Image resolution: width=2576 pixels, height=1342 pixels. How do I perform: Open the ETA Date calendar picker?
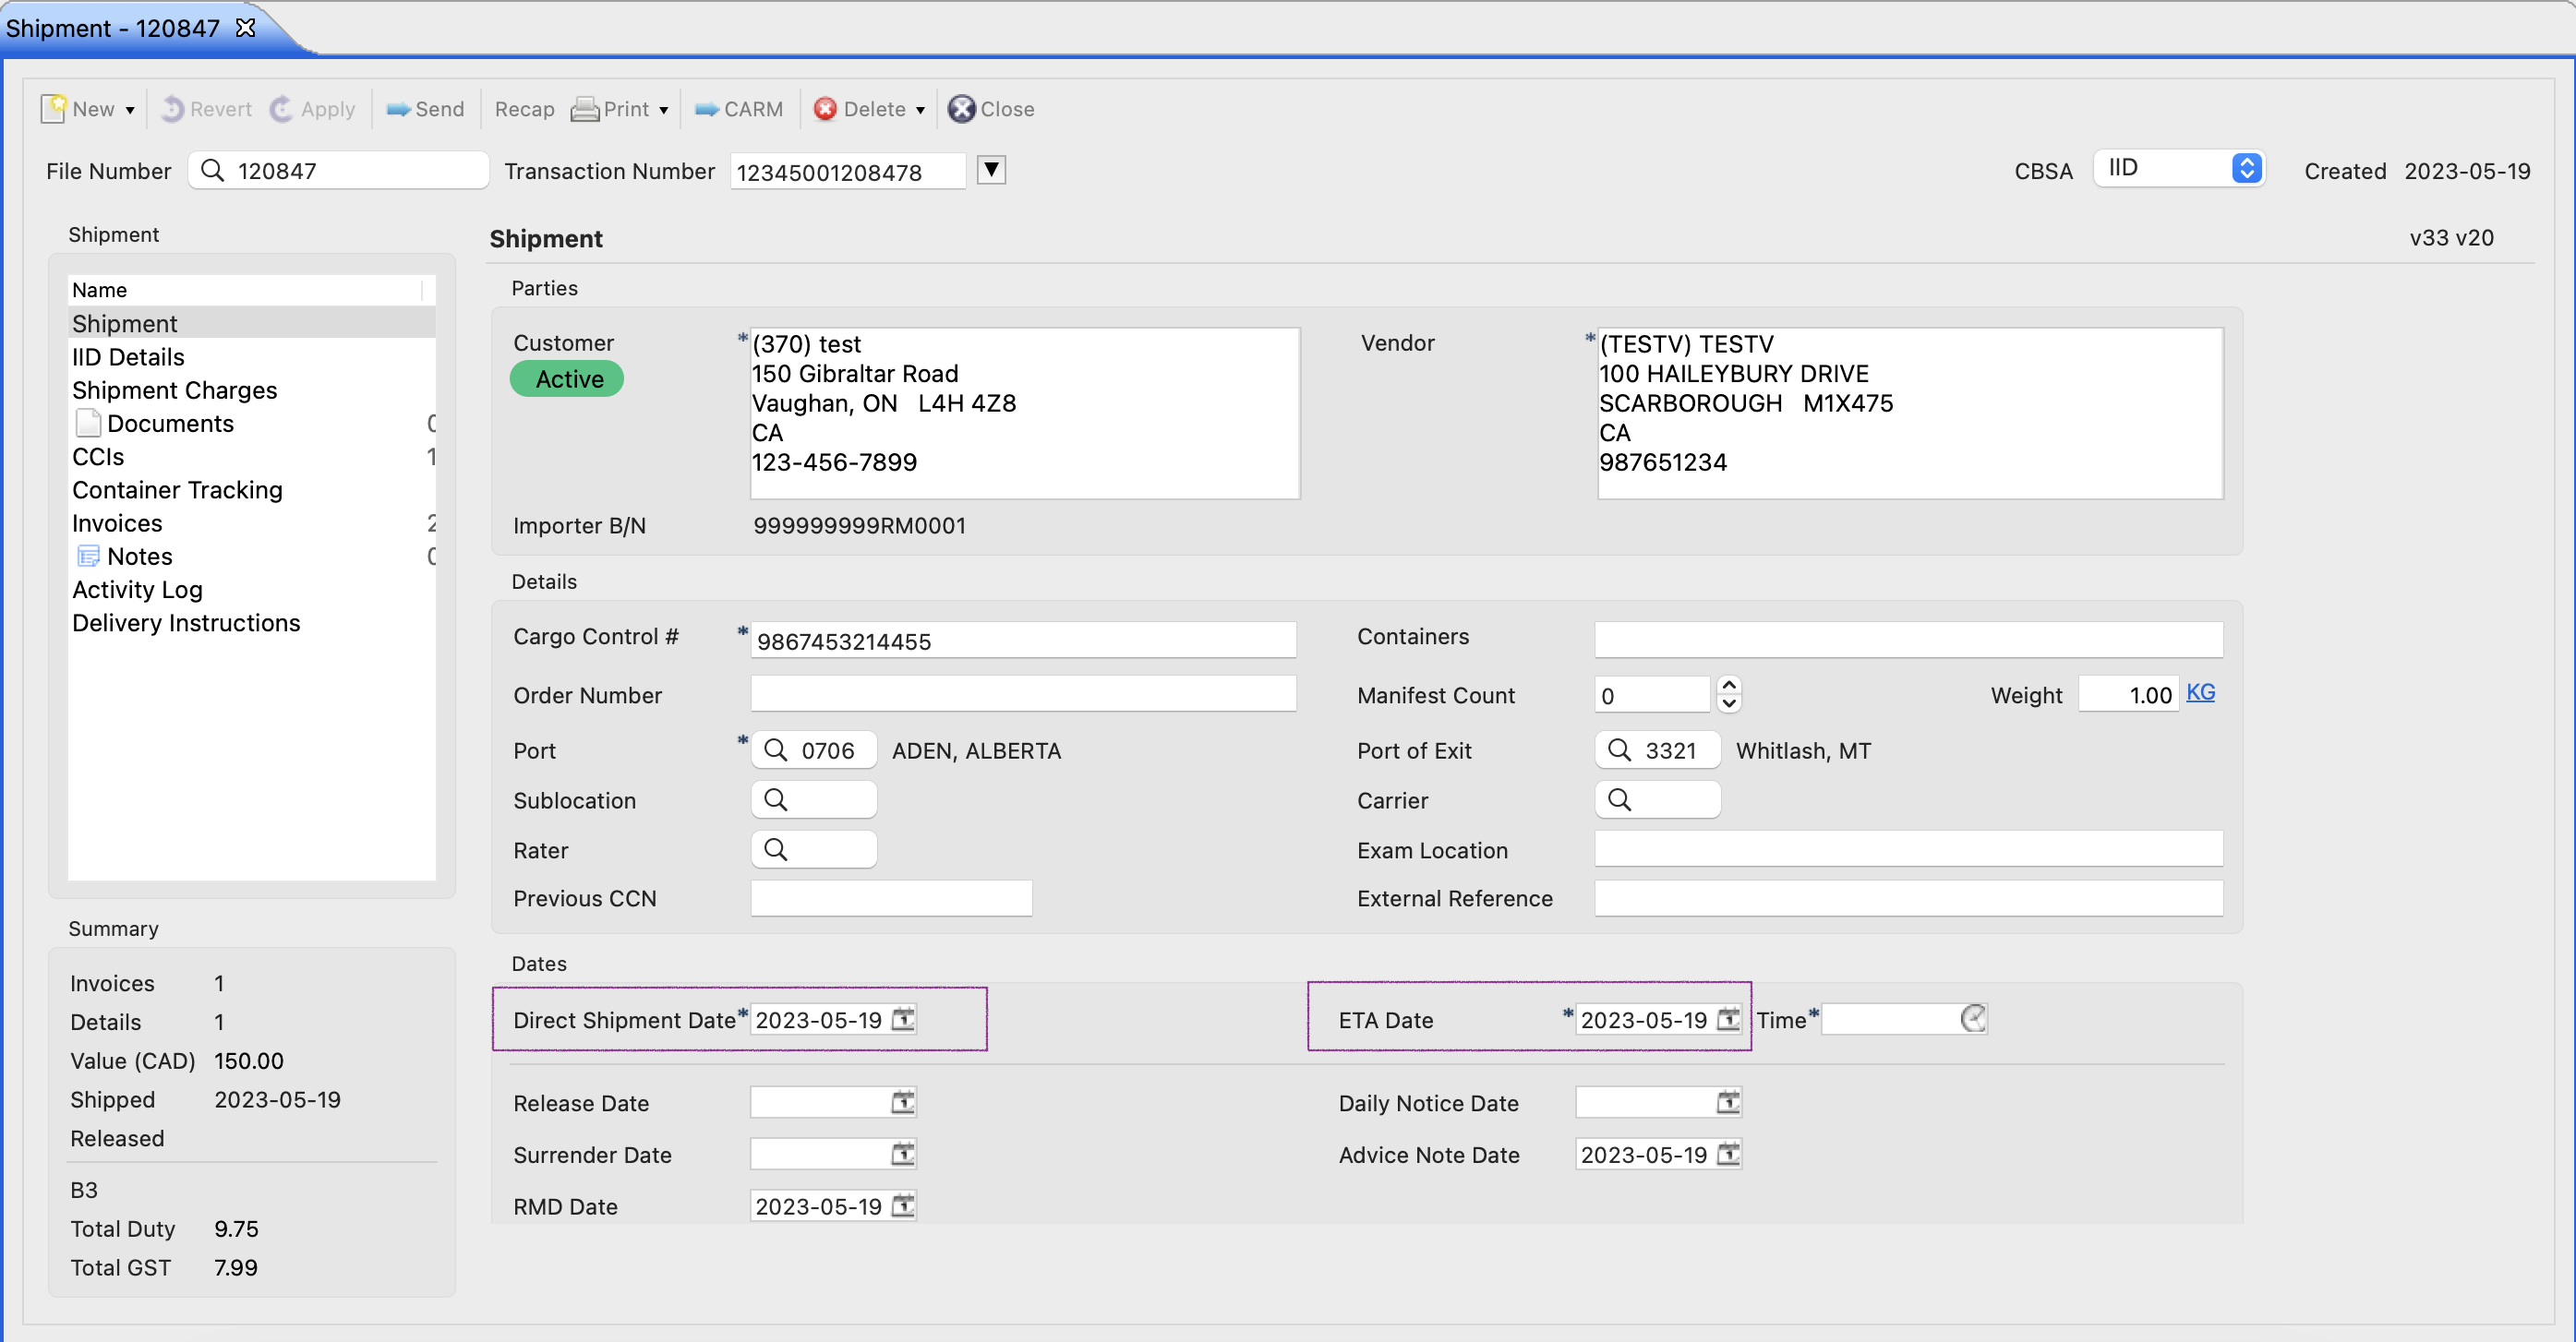tap(1728, 1019)
